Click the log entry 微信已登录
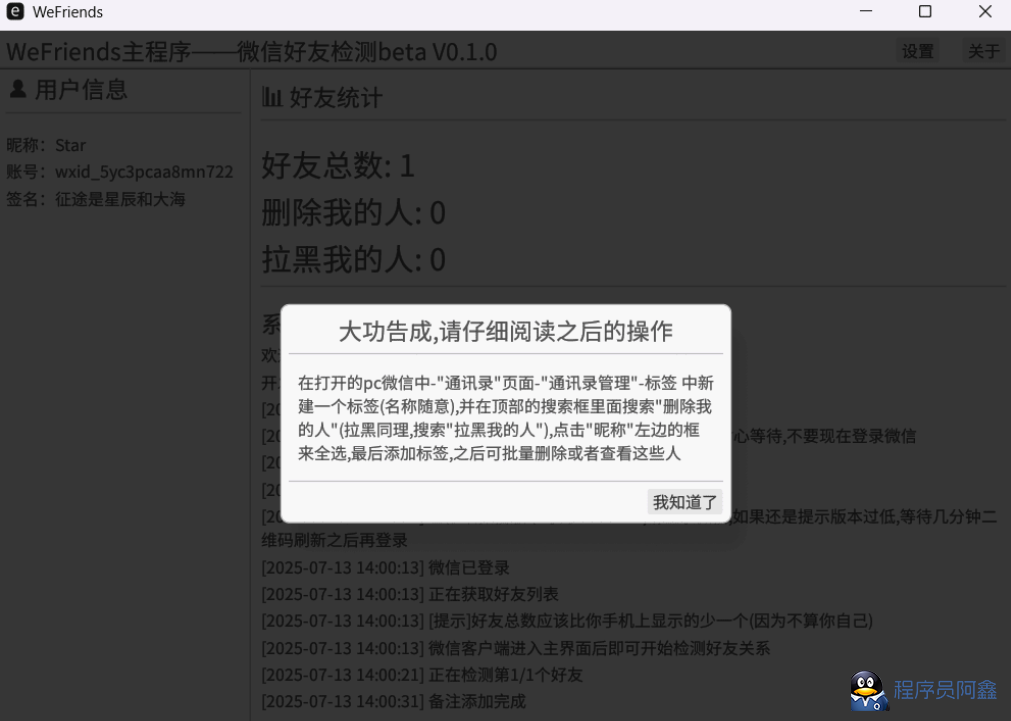1011x721 pixels. click(385, 568)
